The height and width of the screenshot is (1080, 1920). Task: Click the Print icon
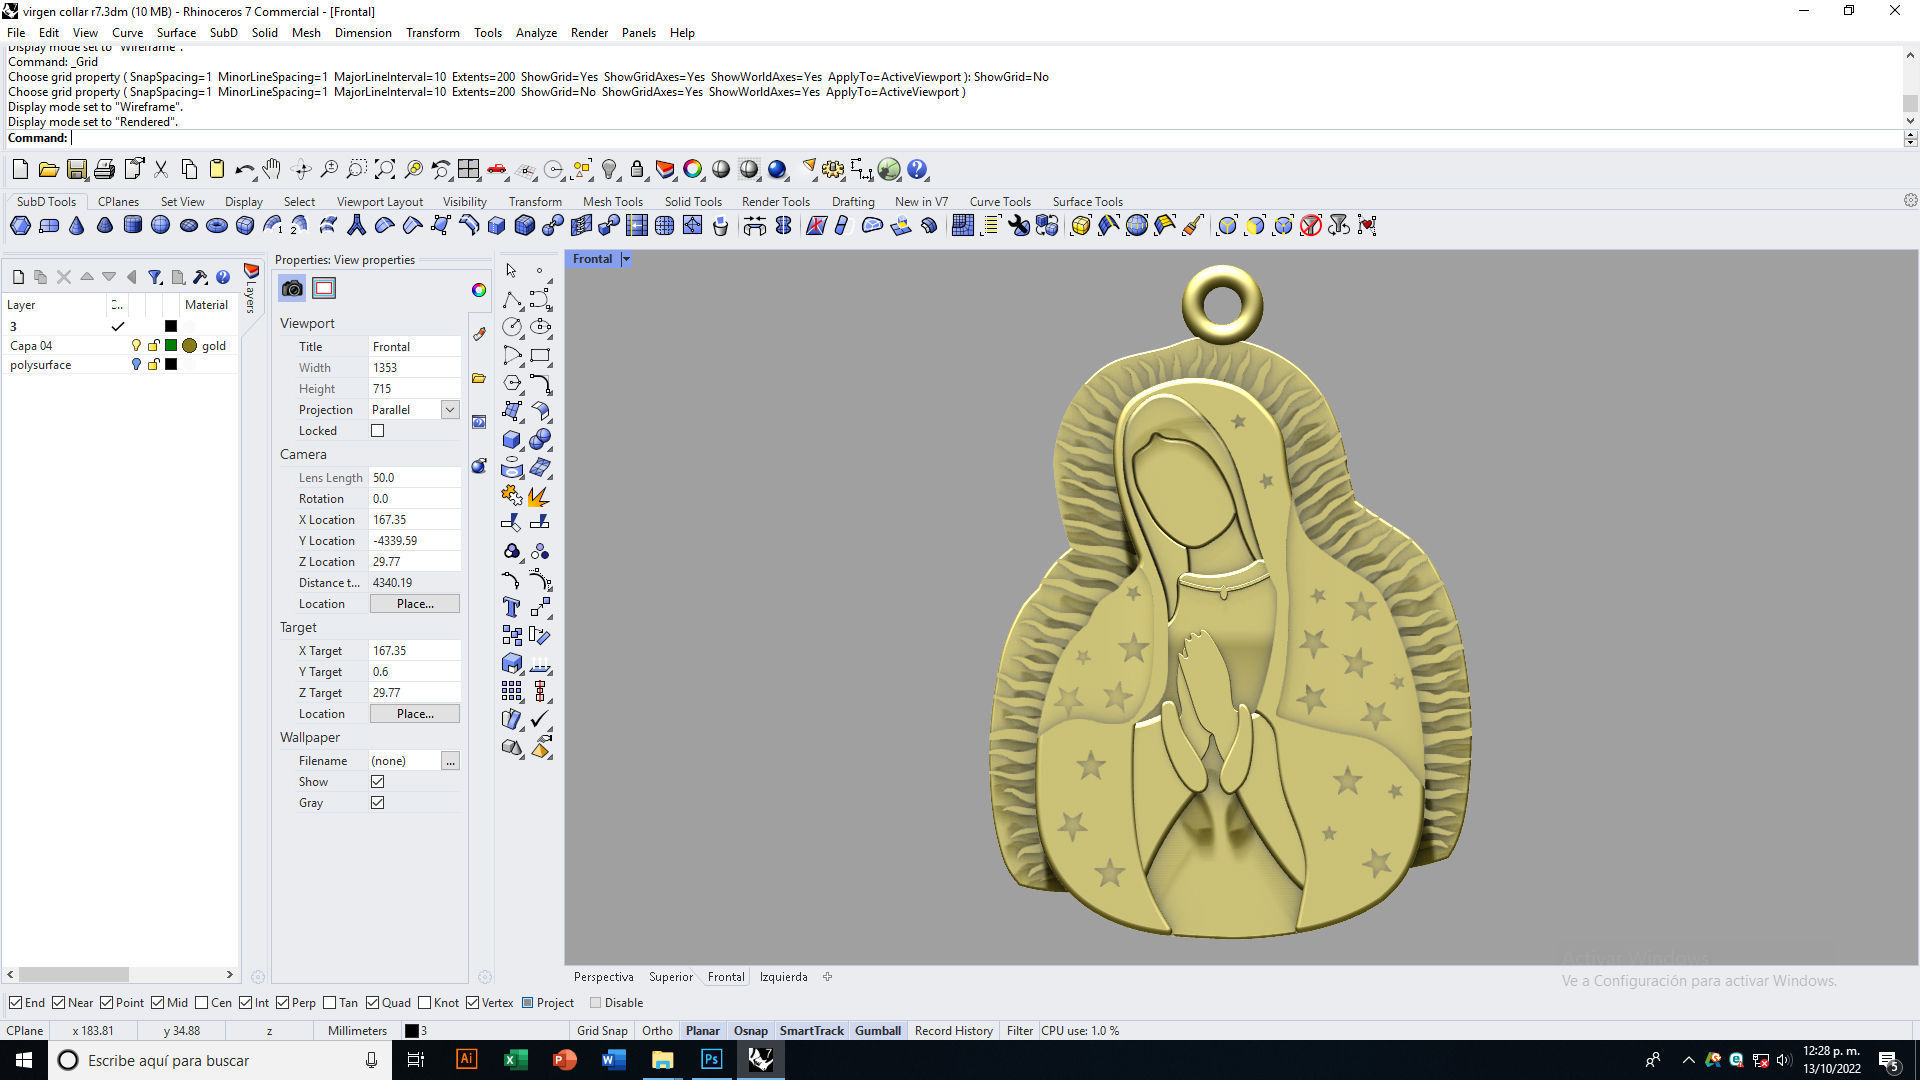(x=104, y=169)
